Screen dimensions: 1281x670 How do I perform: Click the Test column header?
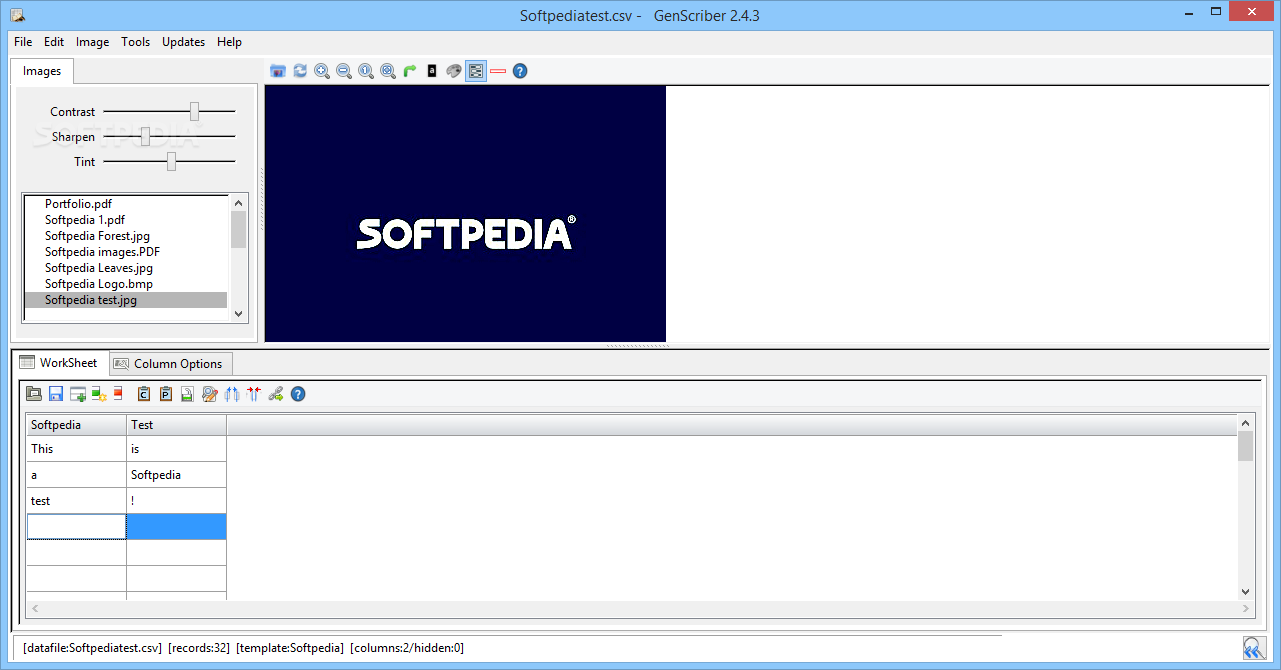click(177, 425)
